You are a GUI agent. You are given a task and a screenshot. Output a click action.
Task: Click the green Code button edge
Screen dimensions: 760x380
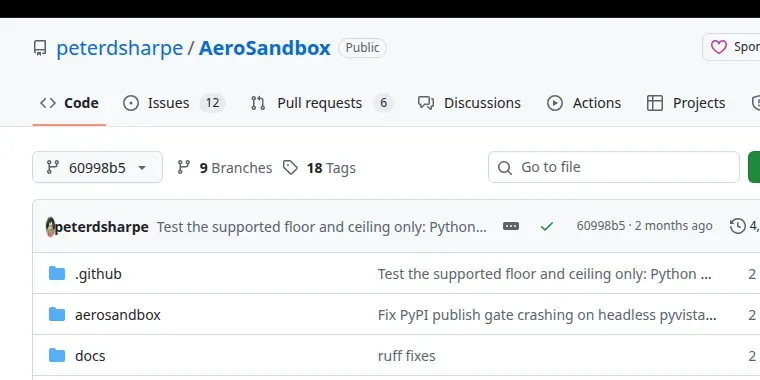point(754,167)
